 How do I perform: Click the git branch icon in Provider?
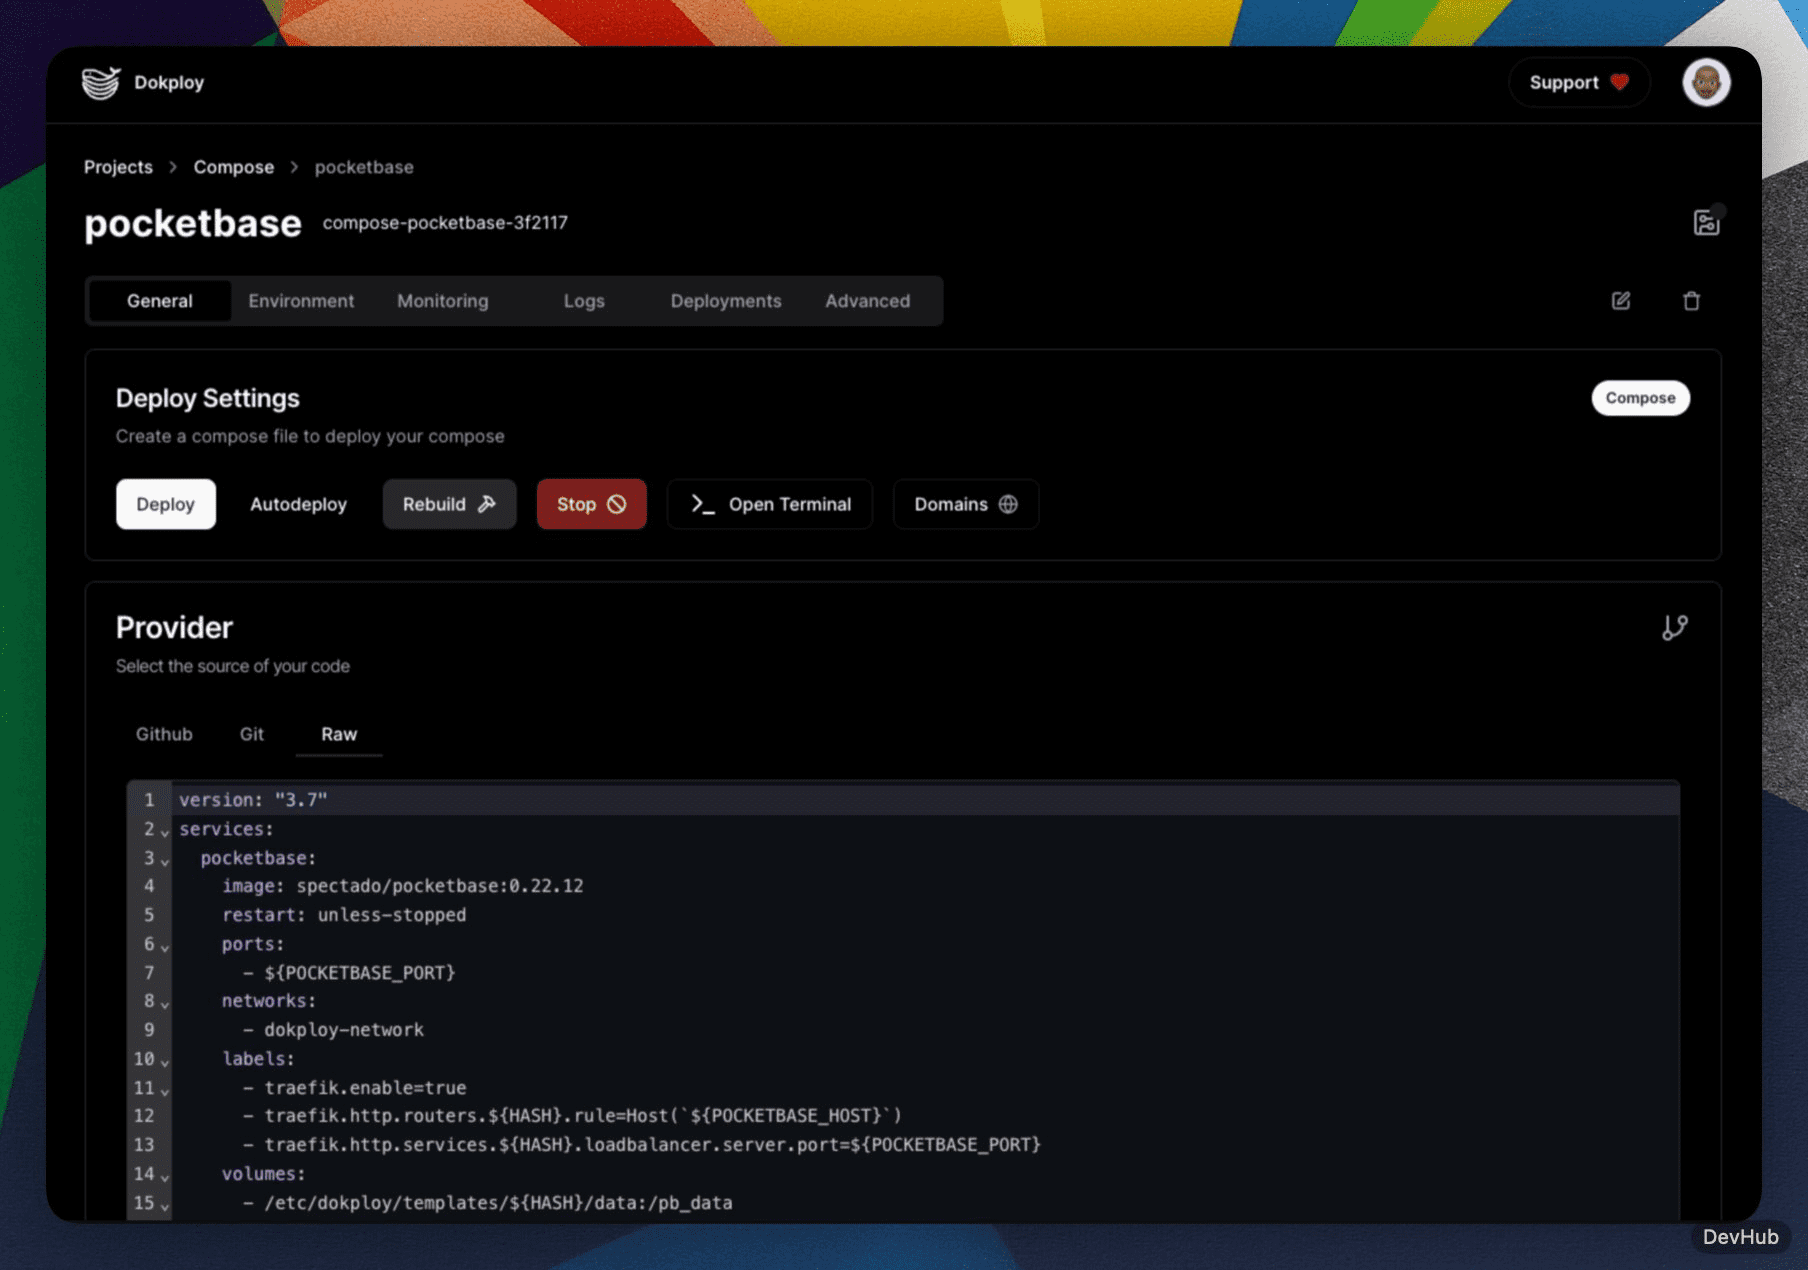click(x=1675, y=628)
